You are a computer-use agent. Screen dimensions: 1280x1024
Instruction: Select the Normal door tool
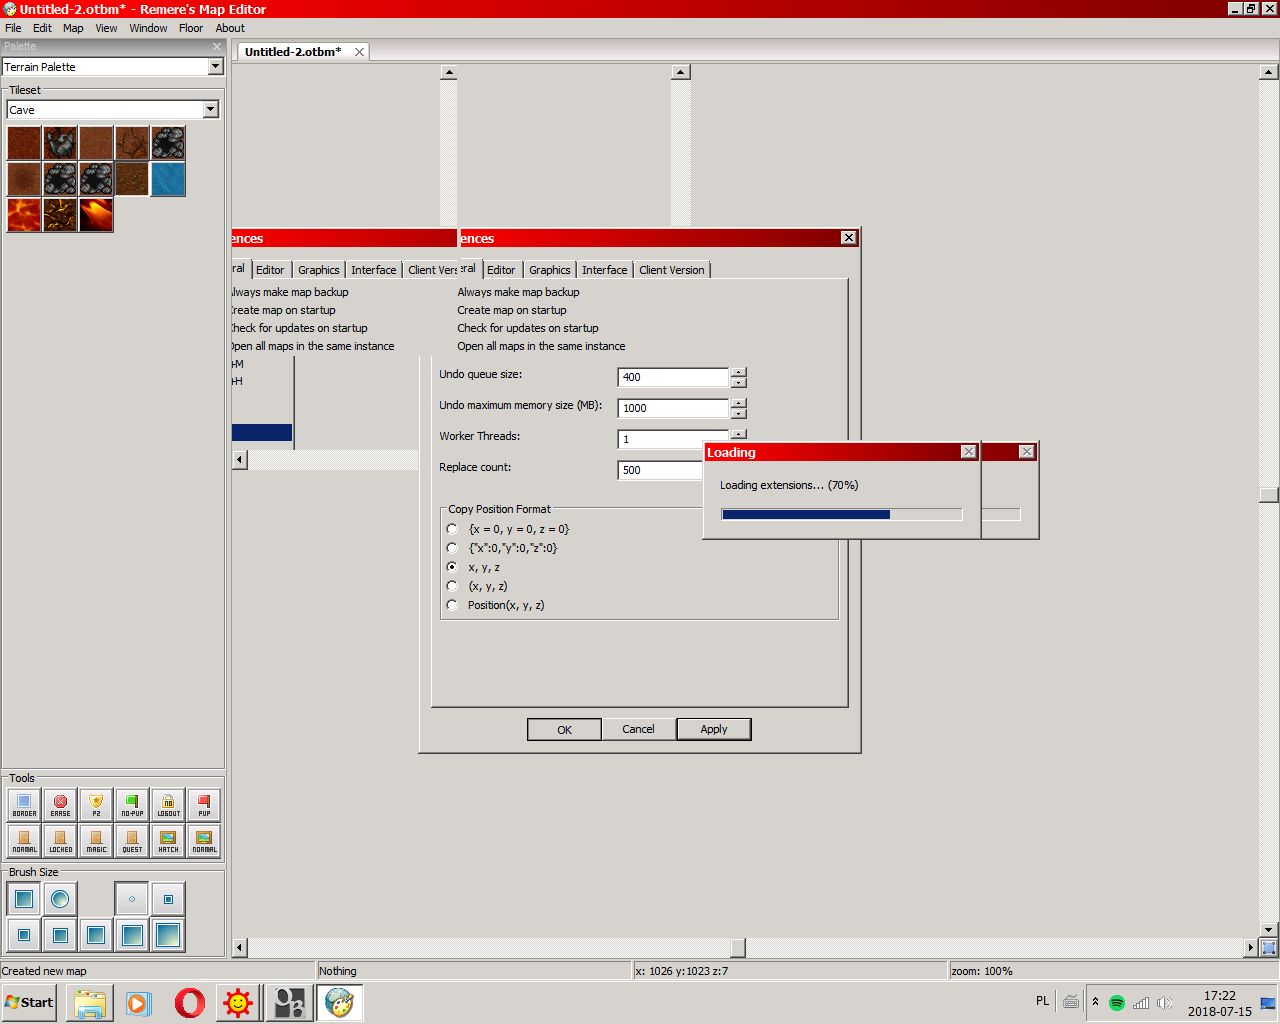[x=24, y=841]
